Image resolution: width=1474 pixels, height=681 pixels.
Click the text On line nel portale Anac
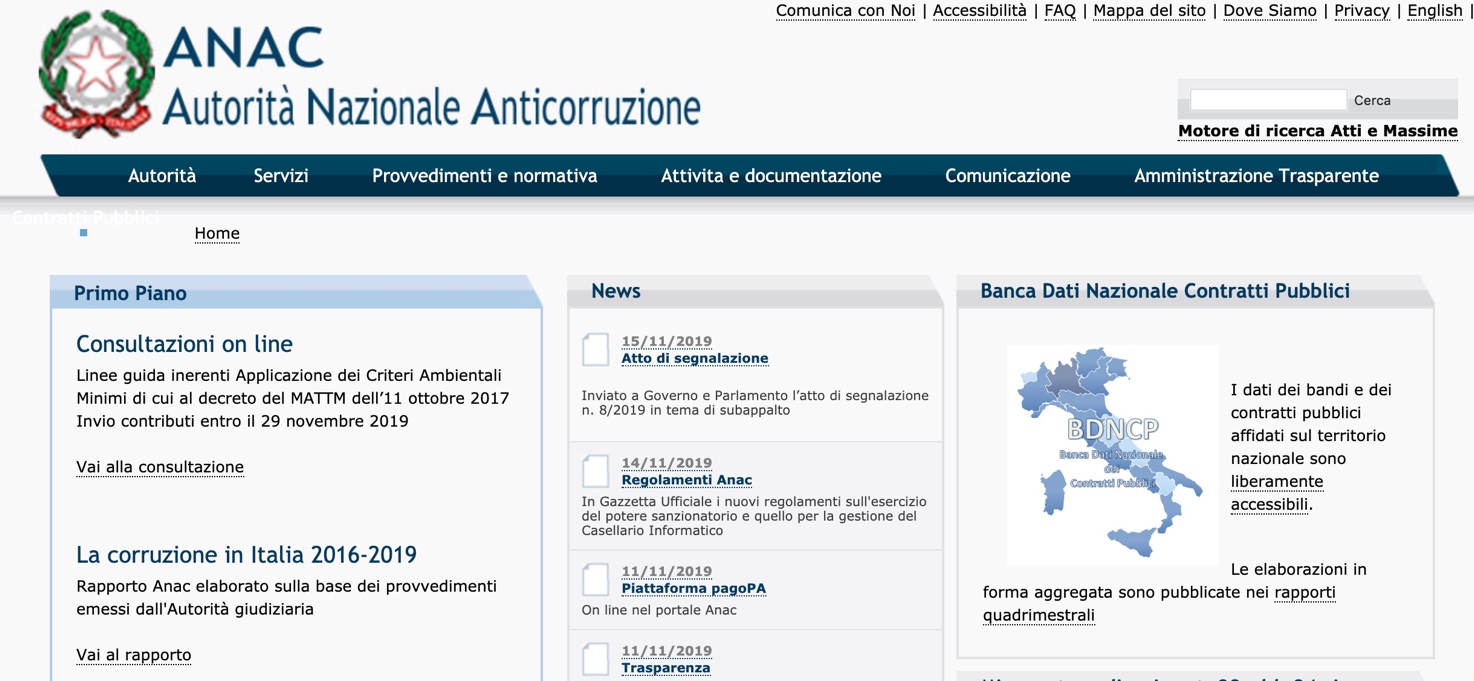(660, 610)
